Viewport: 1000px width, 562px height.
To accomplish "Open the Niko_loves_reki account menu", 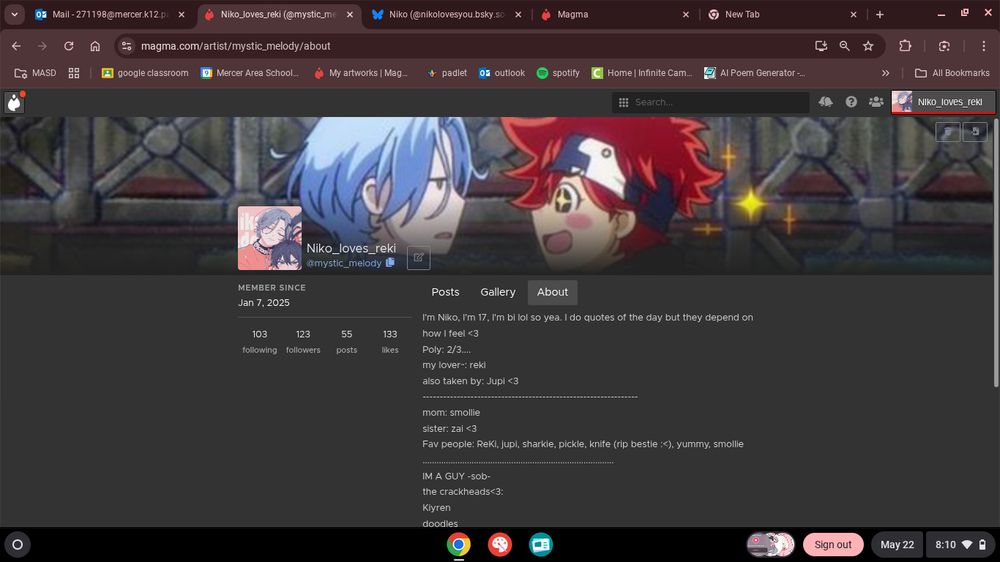I will 943,102.
